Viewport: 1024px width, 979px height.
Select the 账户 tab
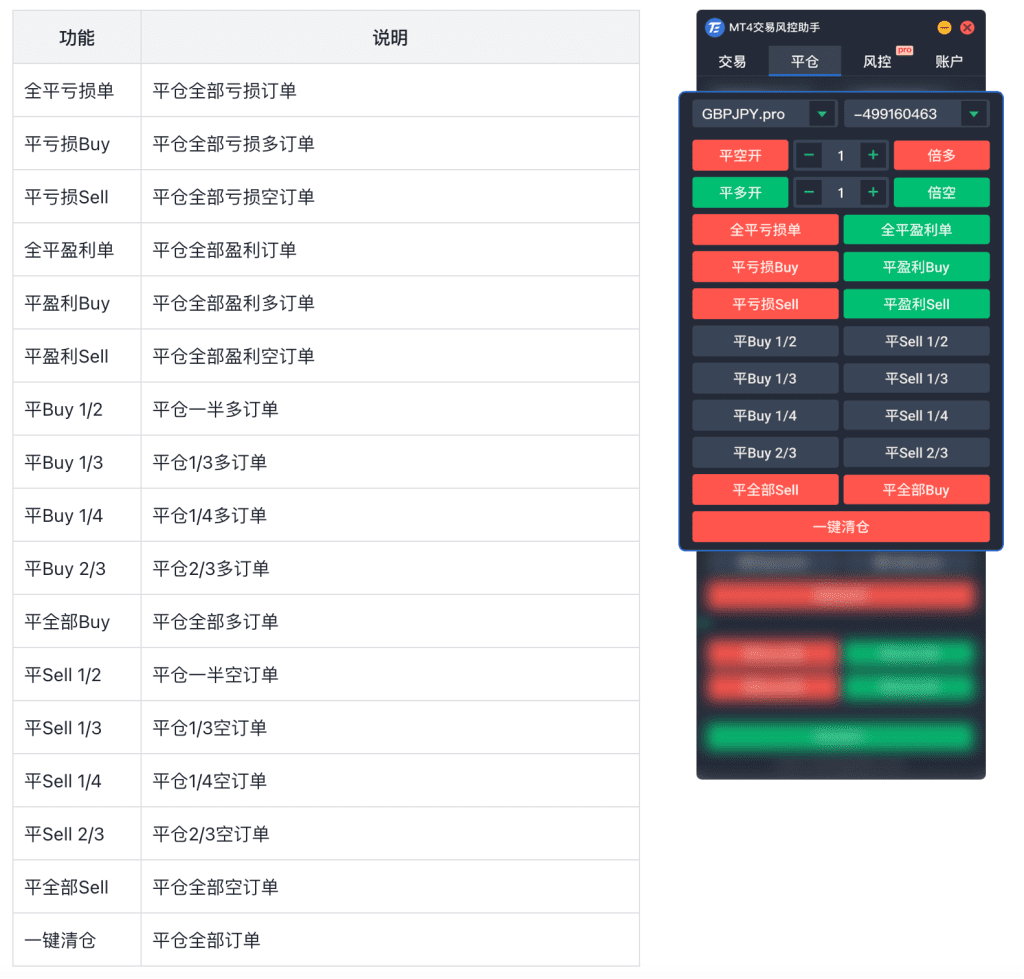pyautogui.click(x=949, y=61)
